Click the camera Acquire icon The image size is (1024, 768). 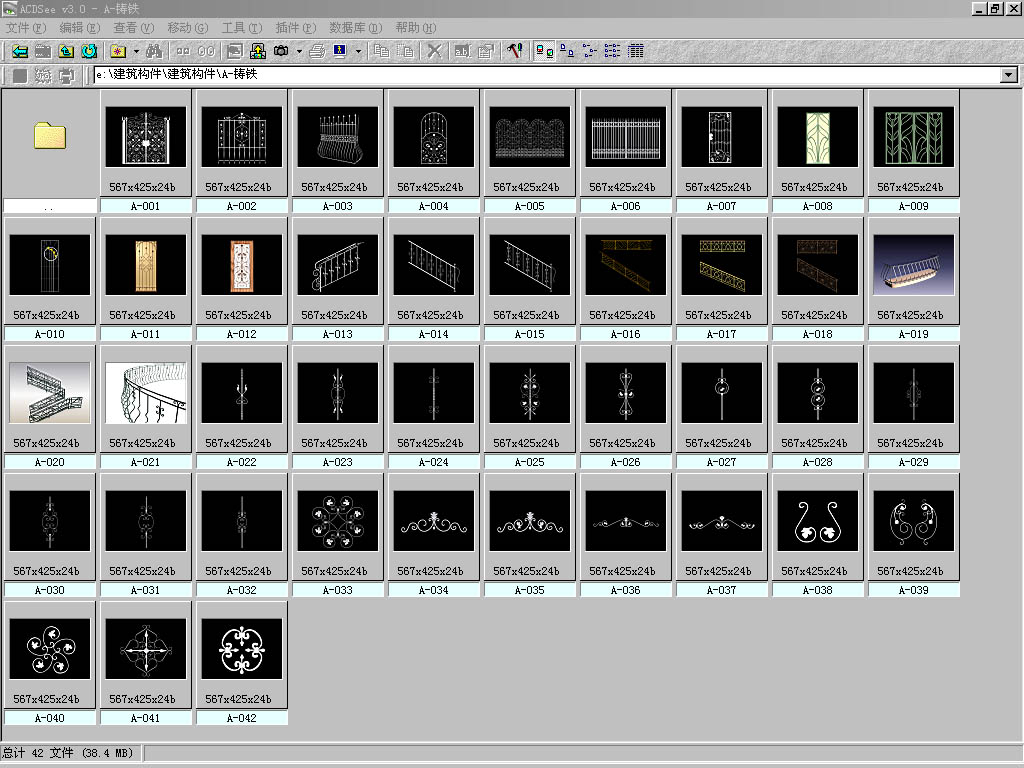tap(281, 50)
